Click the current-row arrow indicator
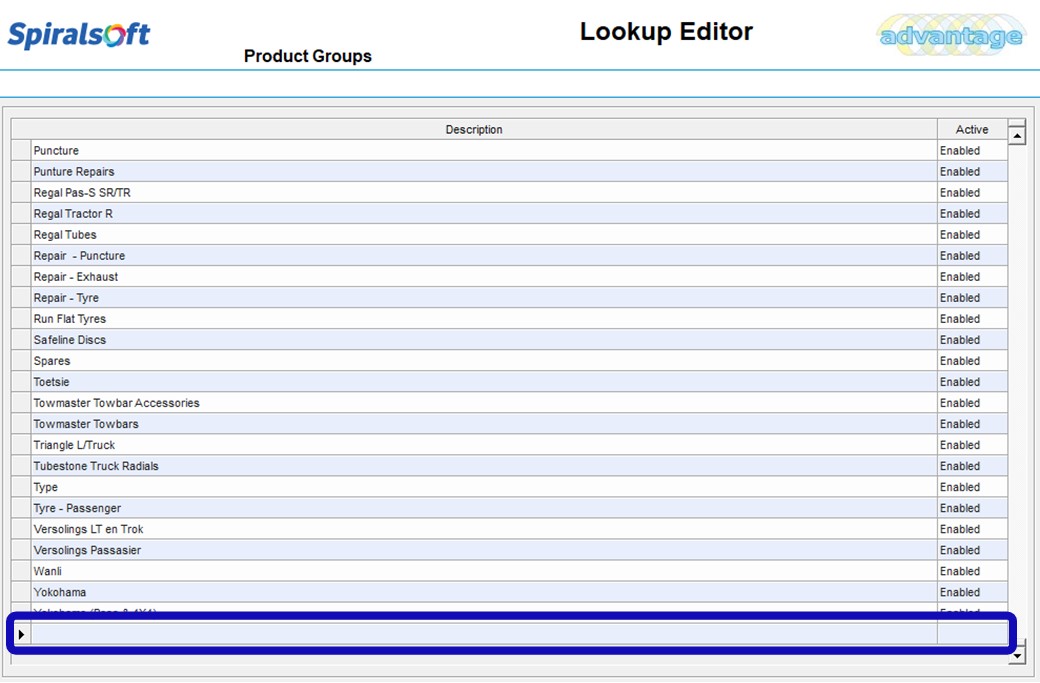1040x683 pixels. point(21,635)
